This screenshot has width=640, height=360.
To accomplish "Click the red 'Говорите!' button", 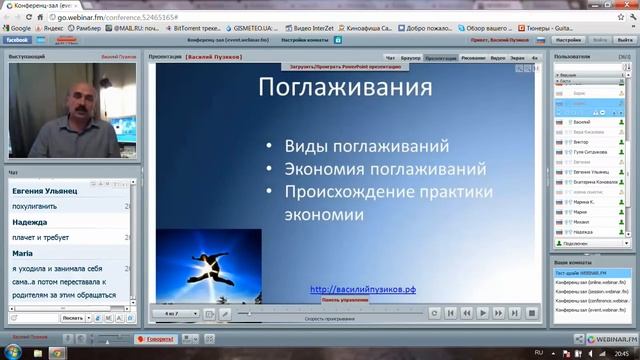I will (x=156, y=339).
